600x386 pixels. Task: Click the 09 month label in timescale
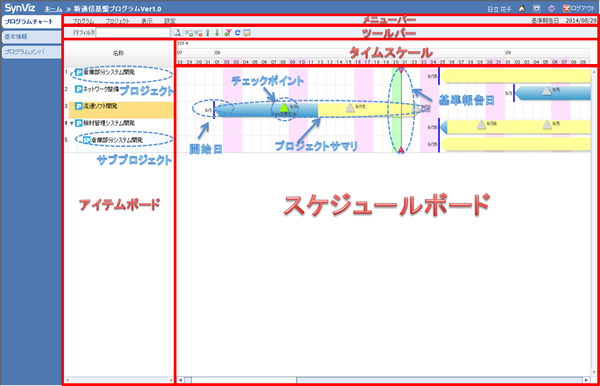pos(508,52)
